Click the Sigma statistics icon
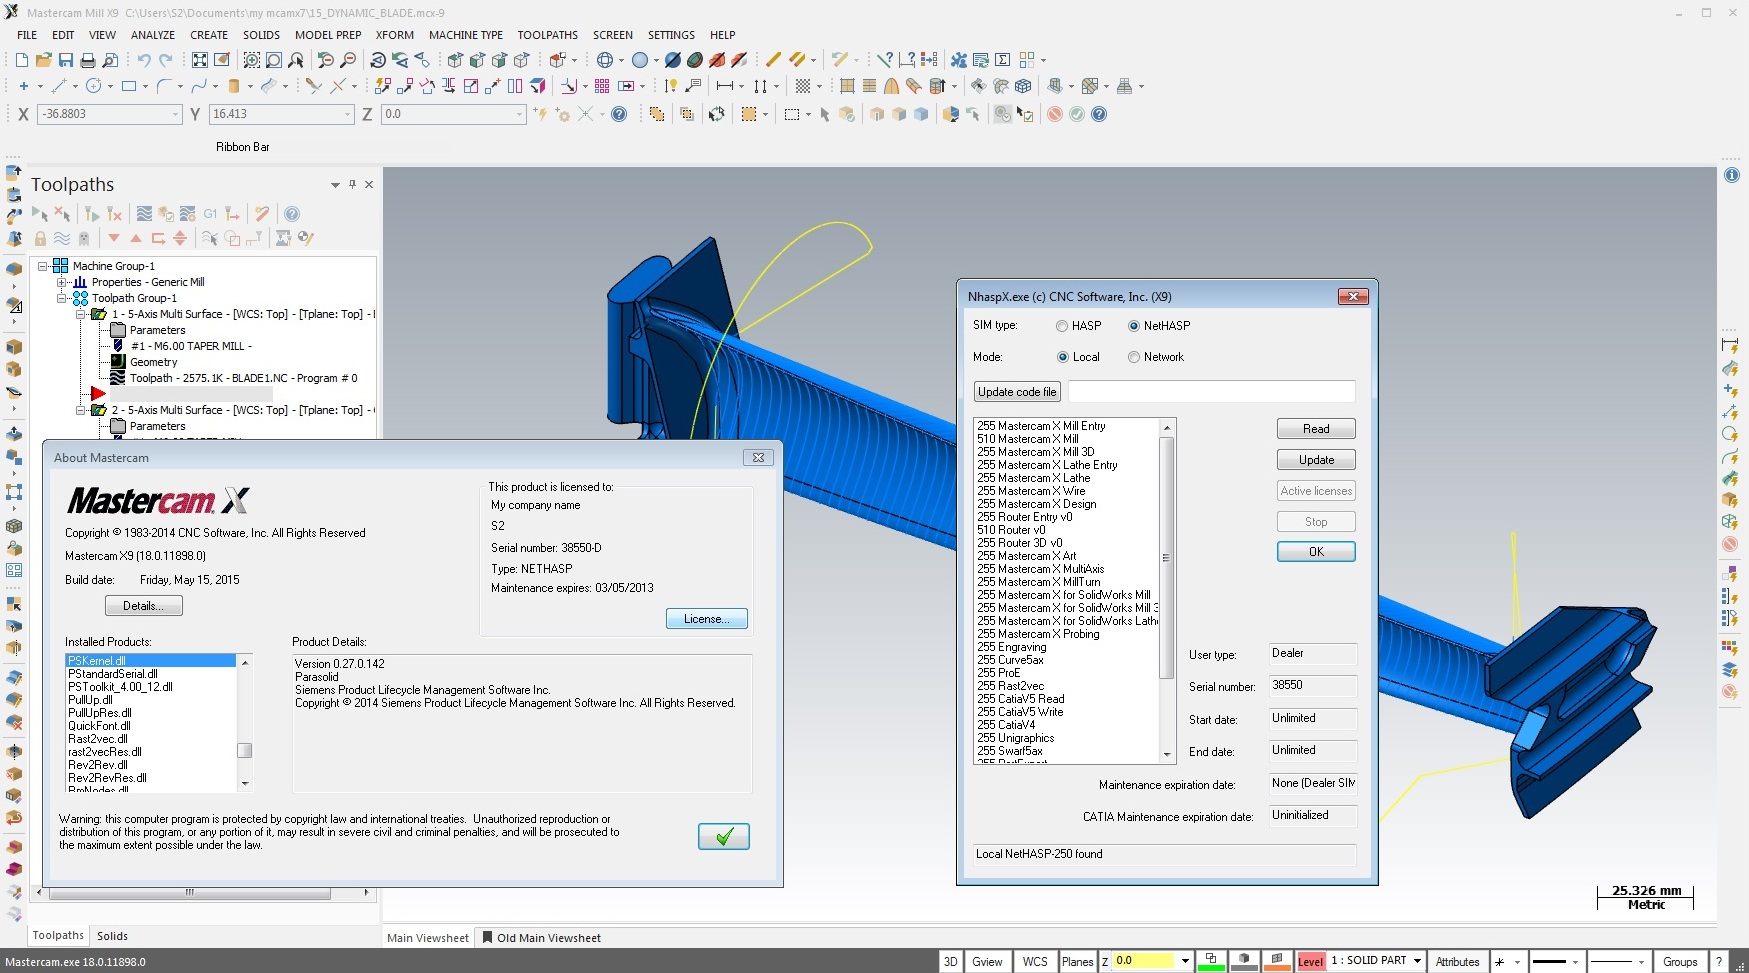The image size is (1749, 973). (1003, 60)
